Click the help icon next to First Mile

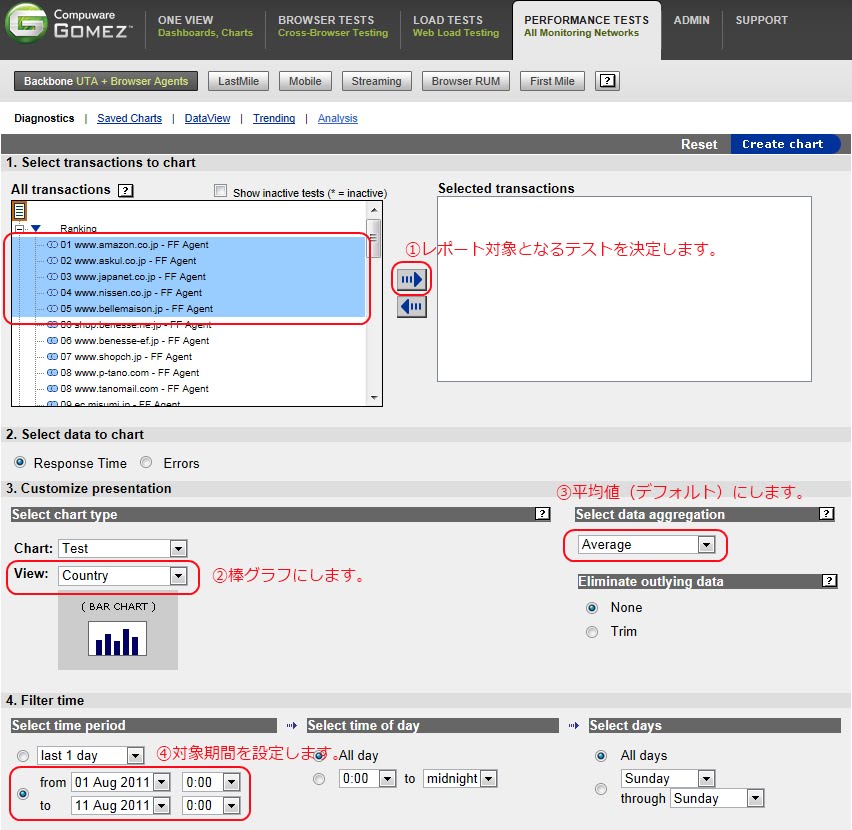607,81
